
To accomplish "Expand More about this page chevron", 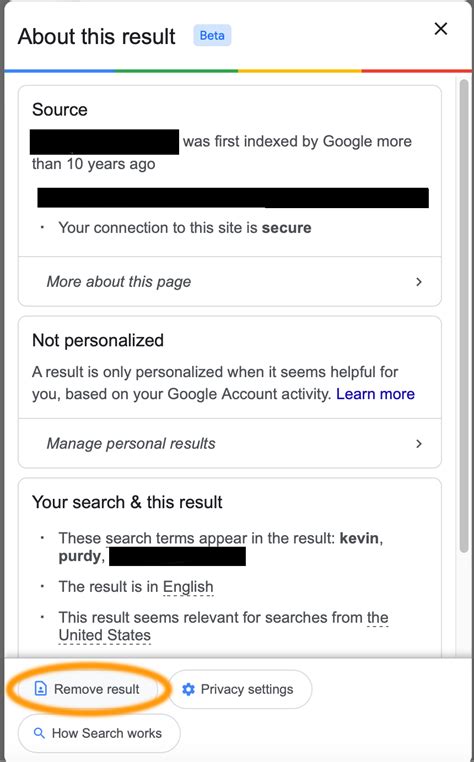I will [419, 282].
